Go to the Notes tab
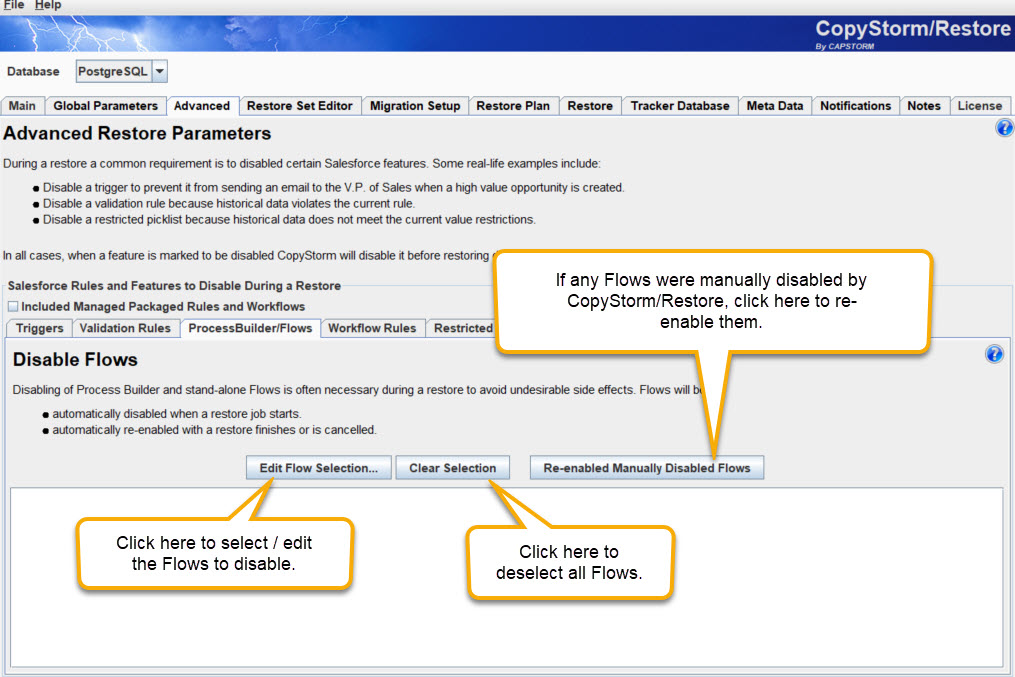Viewport: 1015px width, 677px height. 924,106
